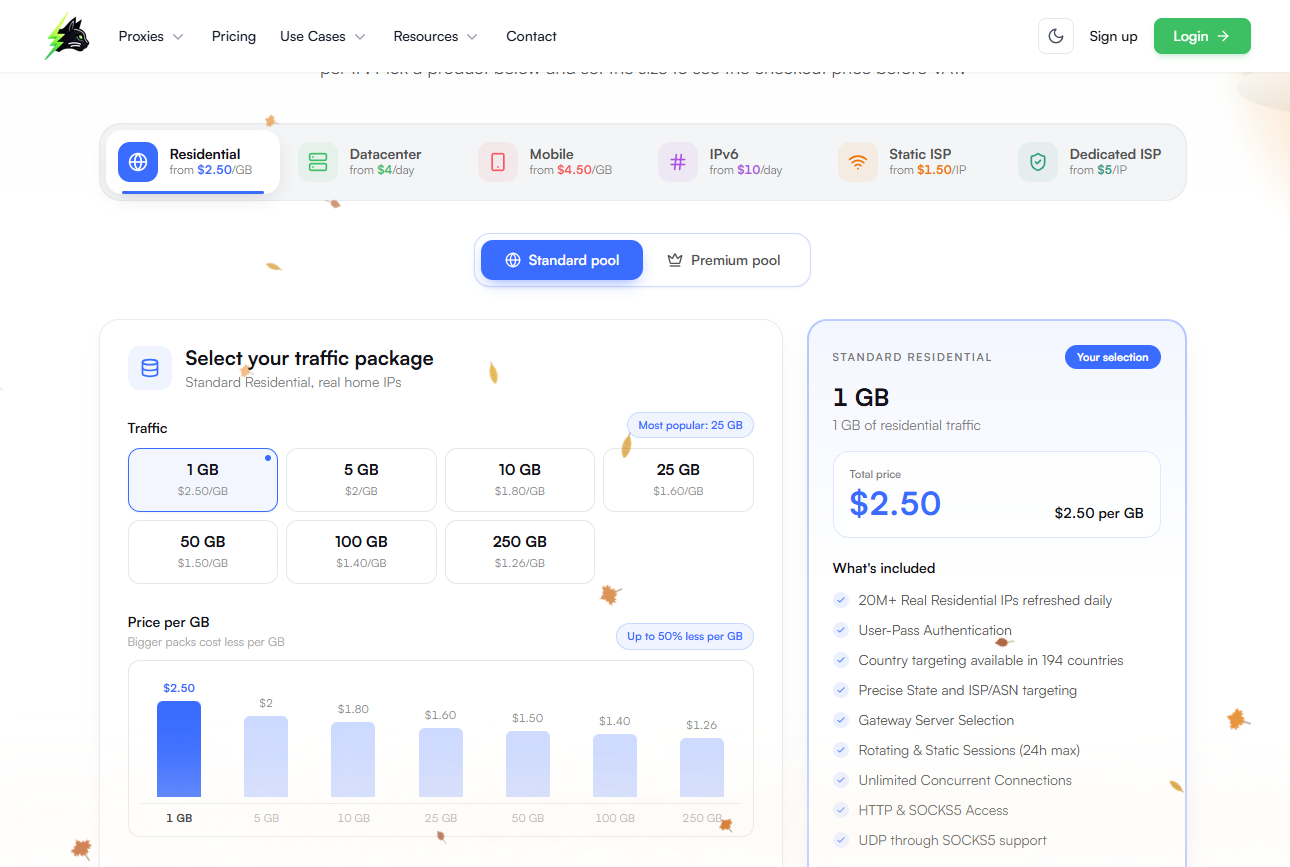
Task: Expand the Proxies menu
Action: 151,36
